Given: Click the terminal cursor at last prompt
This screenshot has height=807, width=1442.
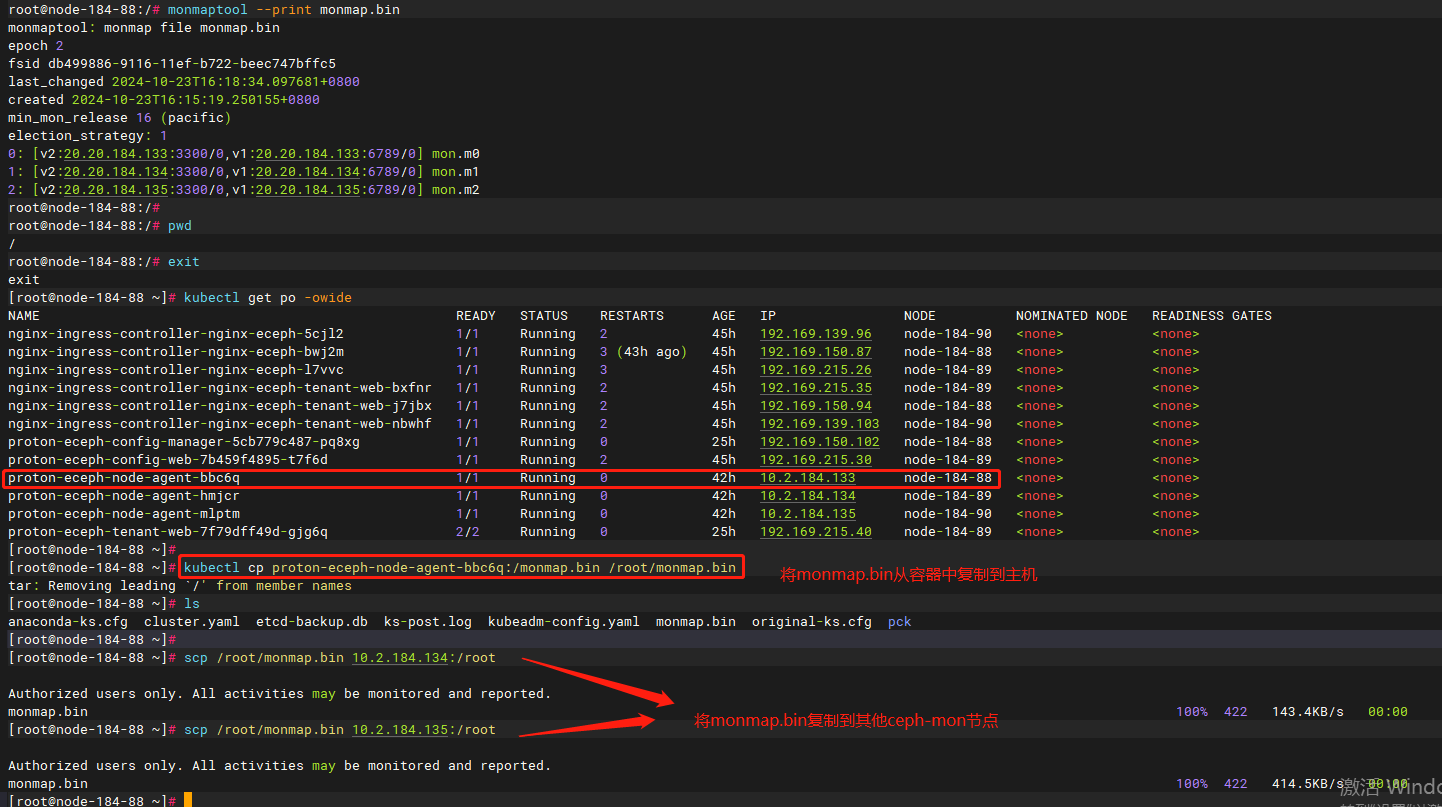Looking at the screenshot, I should click(x=188, y=800).
